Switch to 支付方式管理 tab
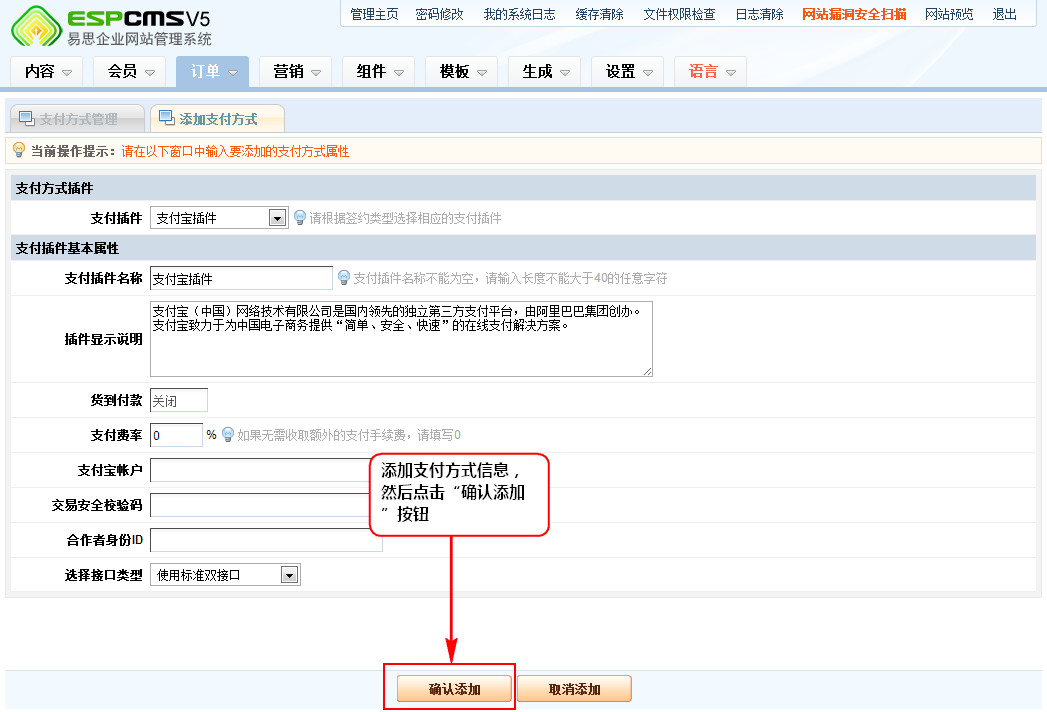 (x=77, y=119)
